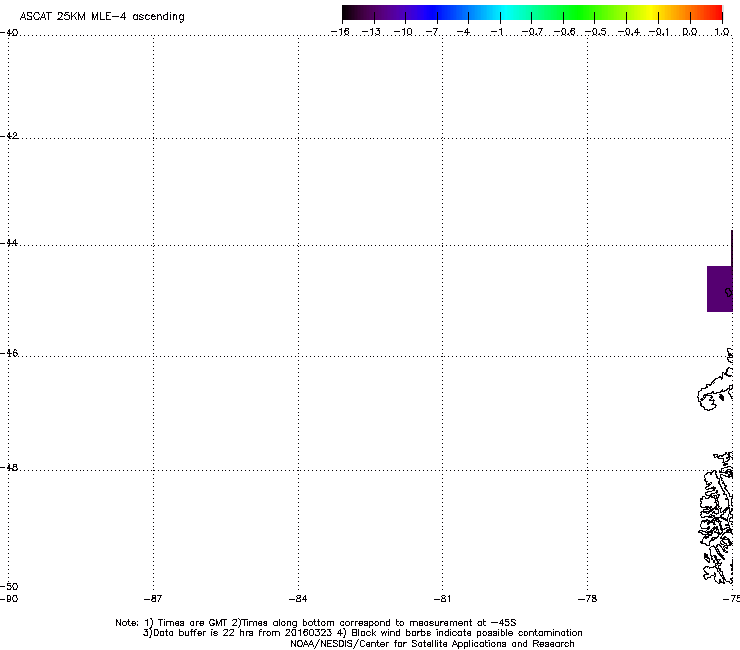The image size is (740, 650).
Task: Click the -0.7 label on the color scale
Action: click(532, 32)
